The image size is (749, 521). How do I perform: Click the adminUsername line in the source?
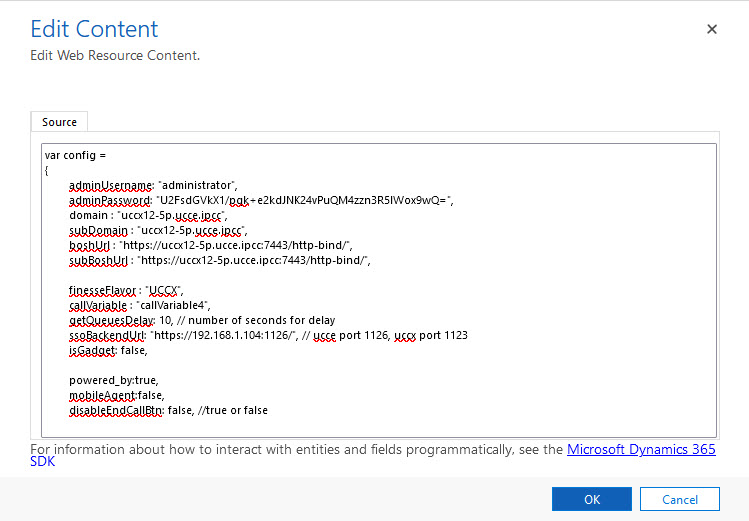tap(152, 185)
